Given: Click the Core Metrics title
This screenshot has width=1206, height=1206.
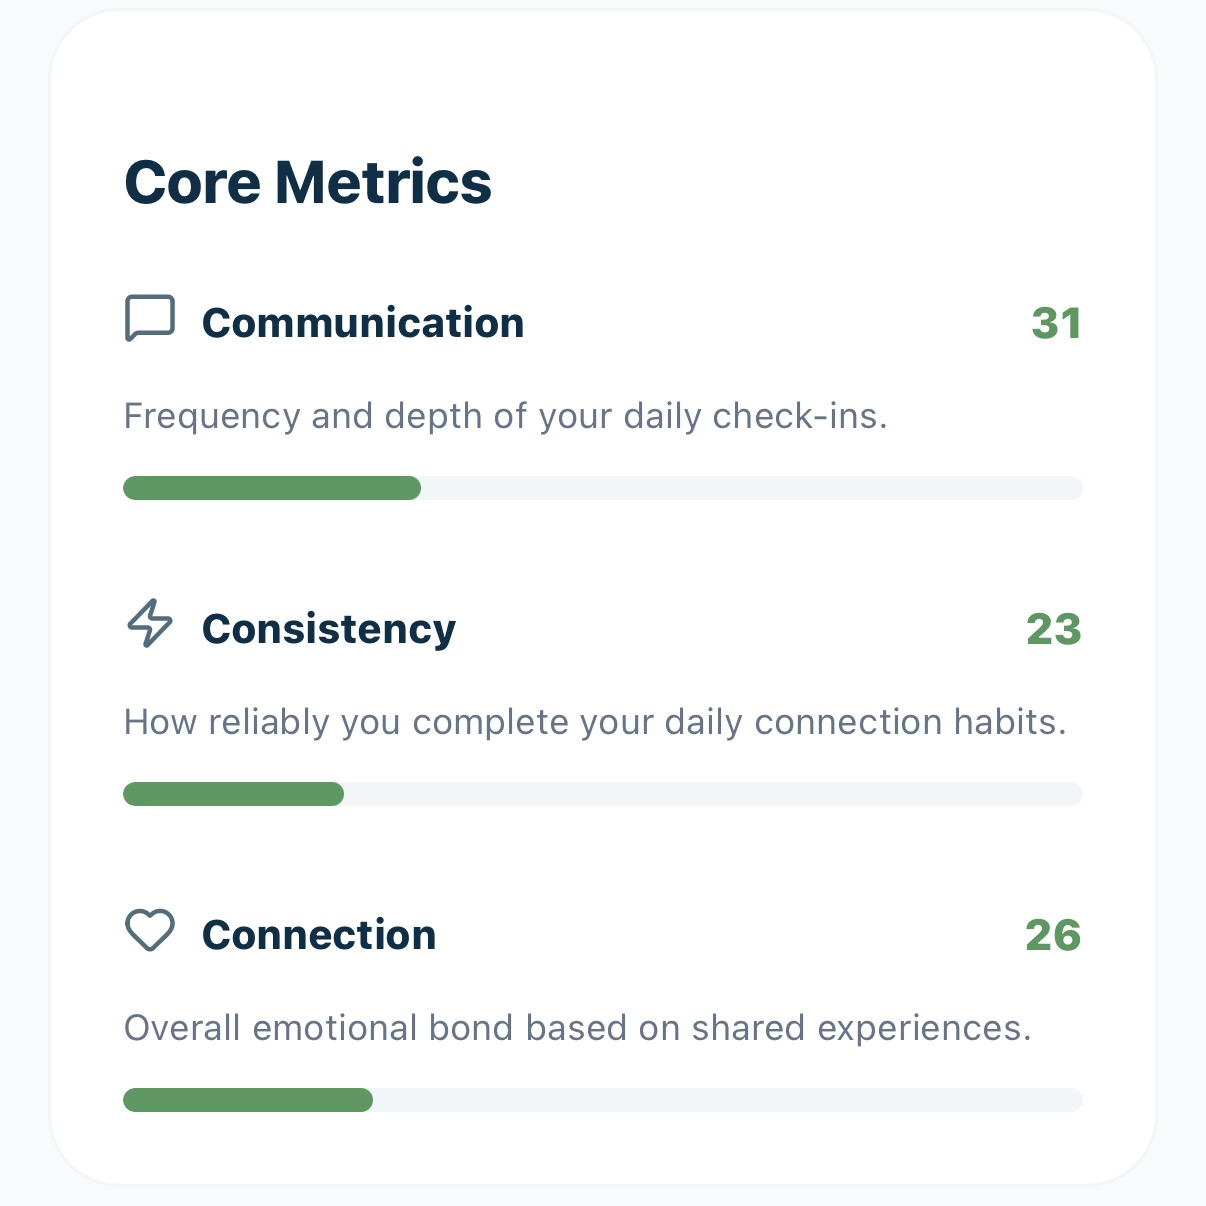Looking at the screenshot, I should pyautogui.click(x=307, y=182).
